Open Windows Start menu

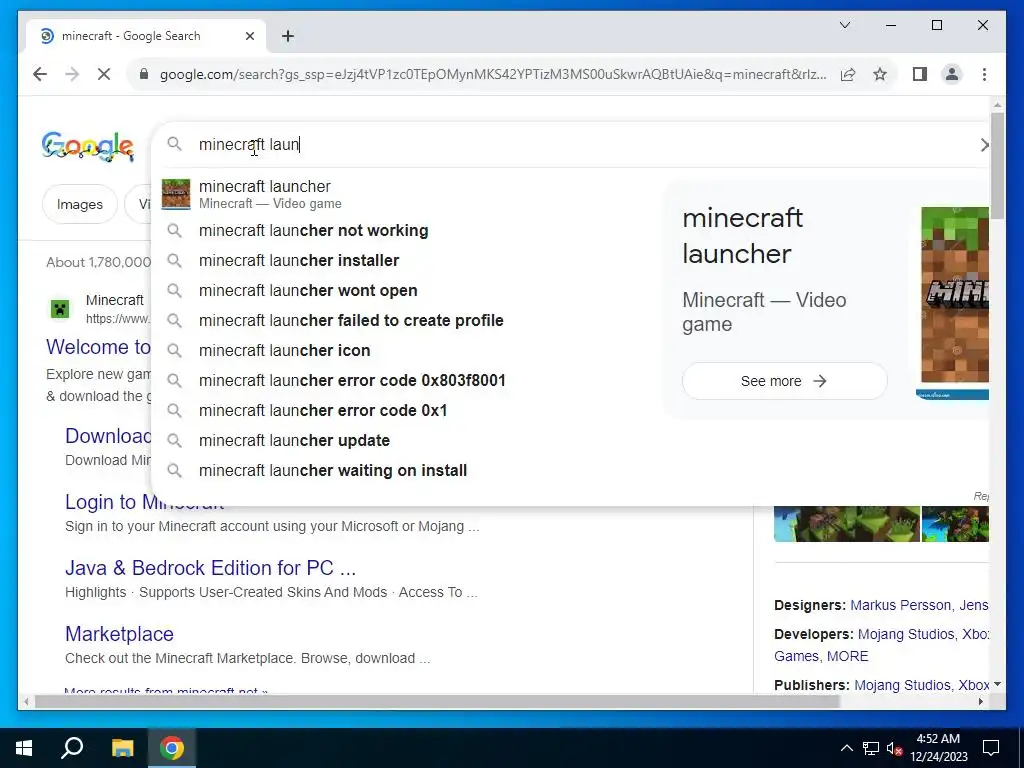pos(24,748)
